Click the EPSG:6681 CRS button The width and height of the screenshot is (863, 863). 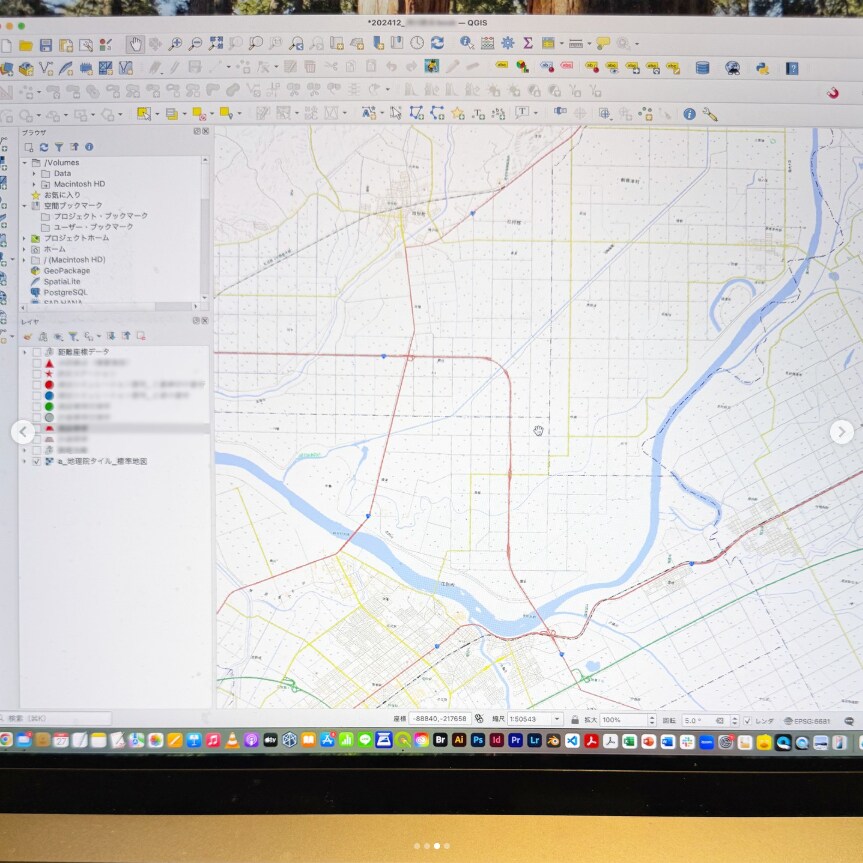[807, 721]
